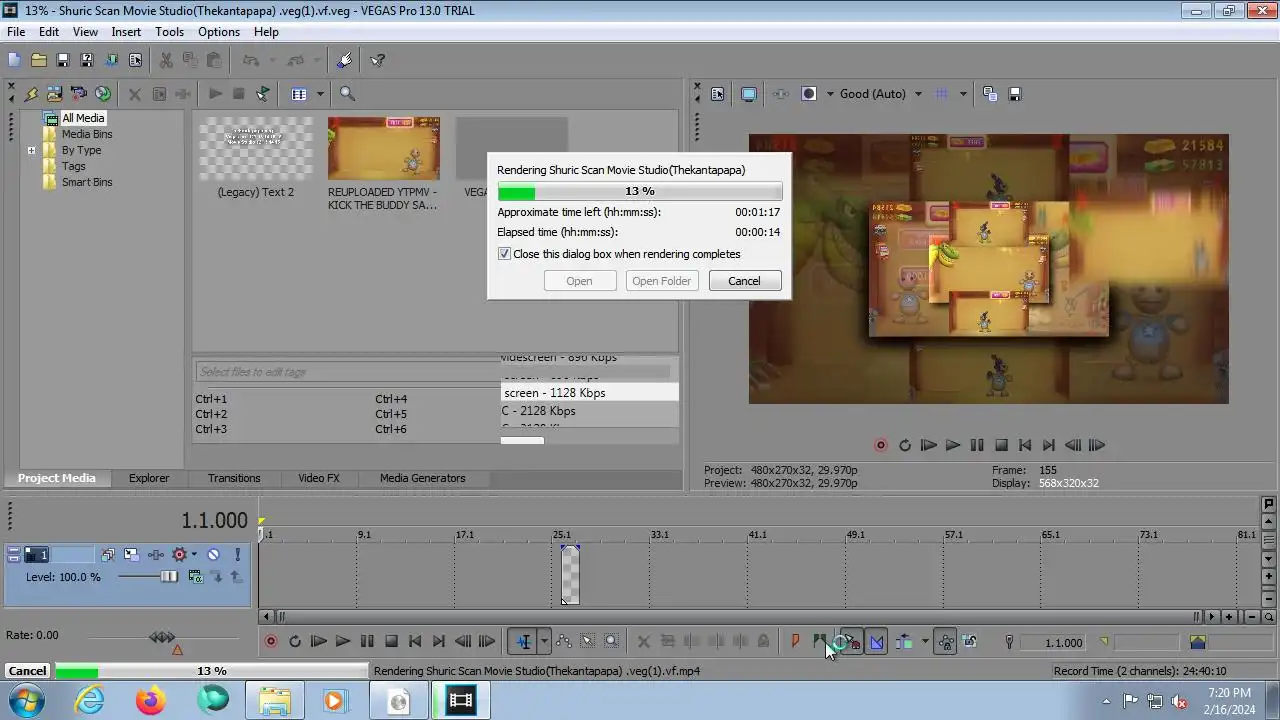Solo video track 1
1280x720 pixels.
pos(238,555)
